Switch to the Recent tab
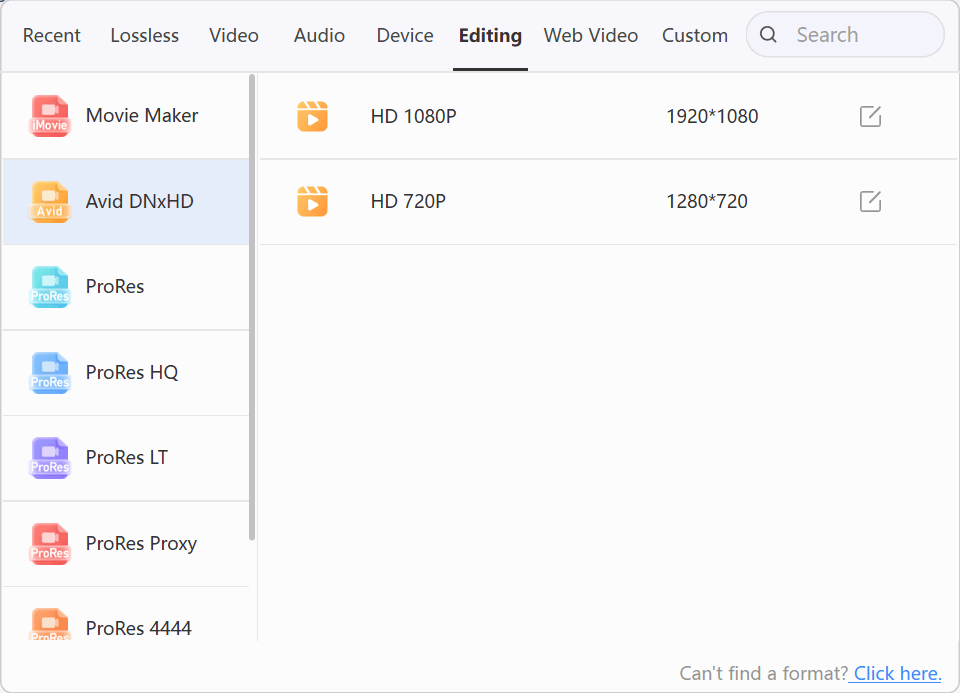Screen dimensions: 960x693 point(51,36)
